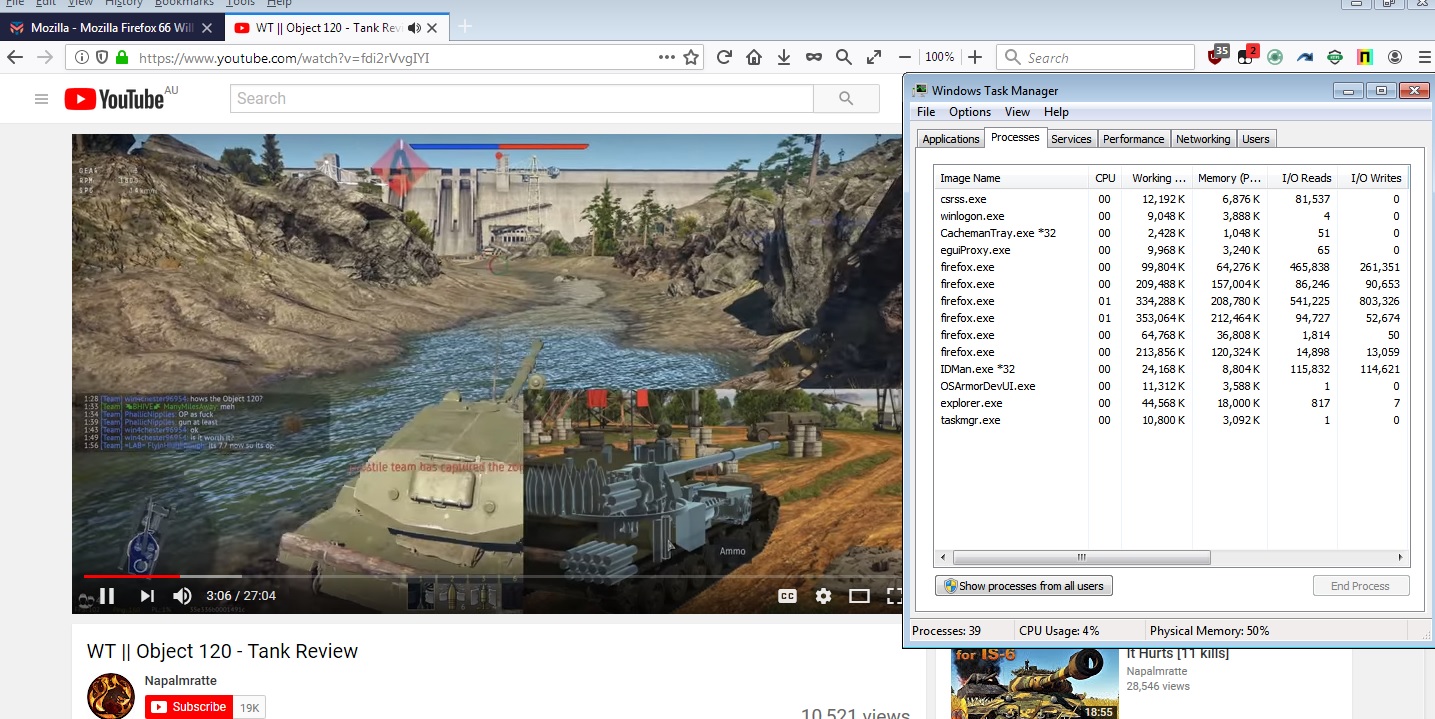Open the page actions three-dot menu
Viewport: 1435px width, 719px height.
(x=666, y=58)
